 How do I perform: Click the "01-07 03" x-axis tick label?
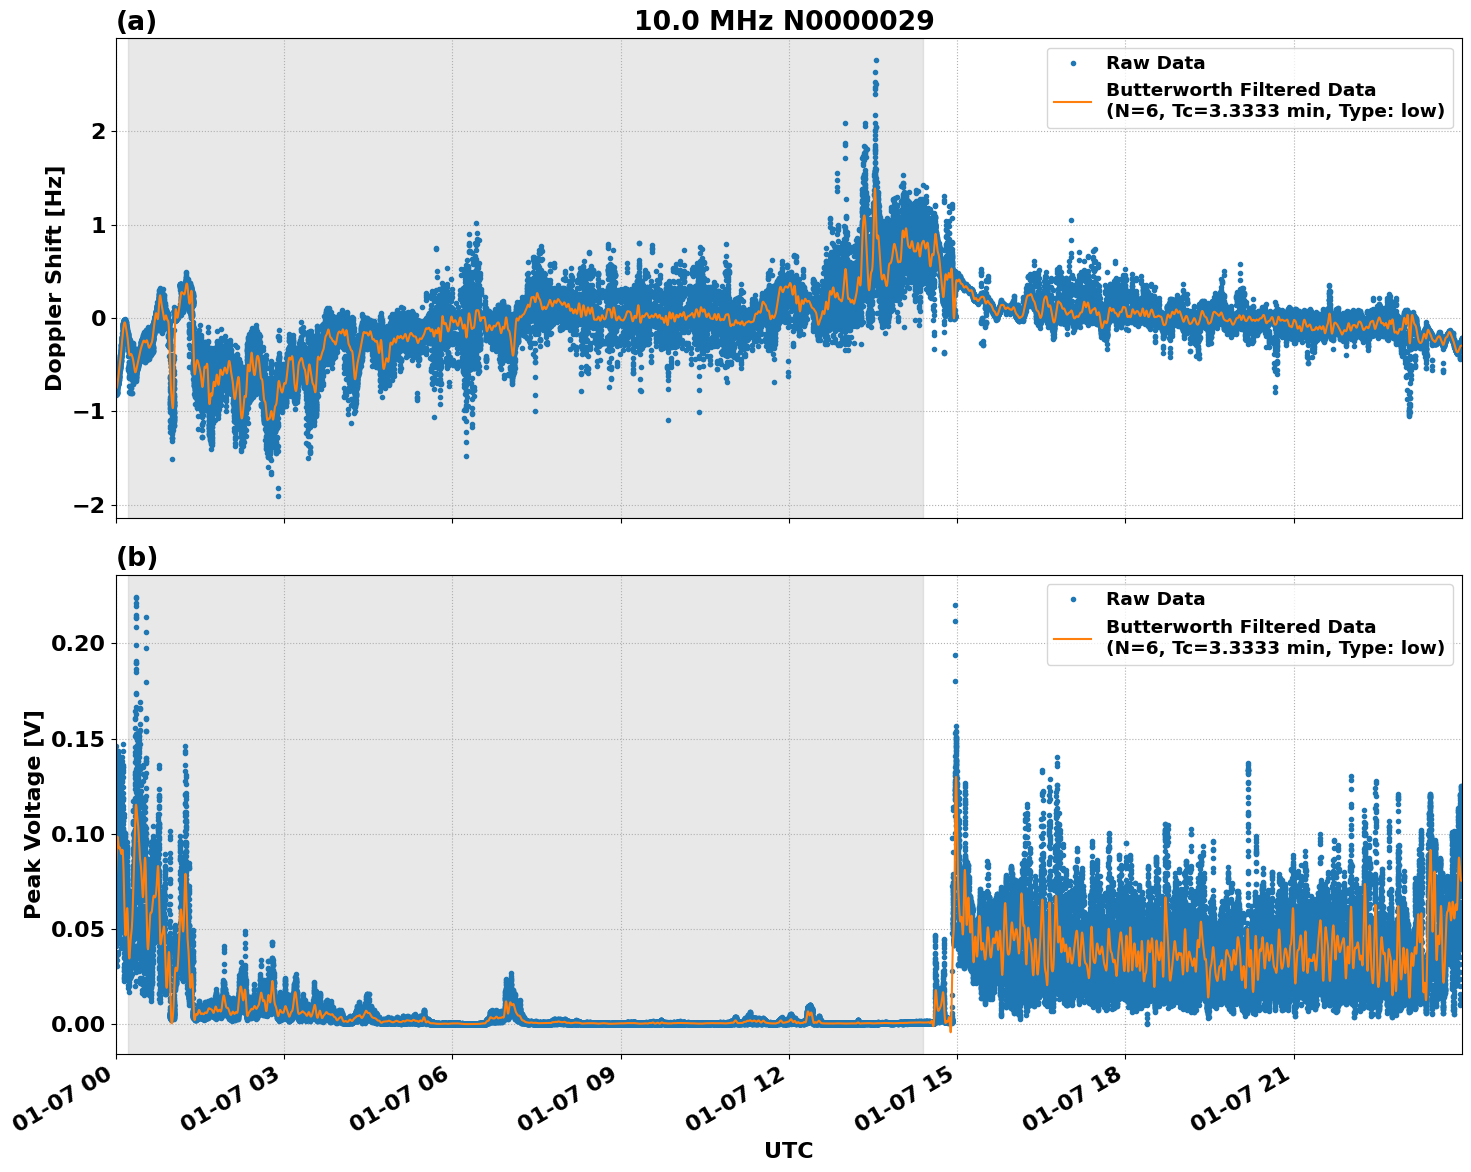[231, 1099]
